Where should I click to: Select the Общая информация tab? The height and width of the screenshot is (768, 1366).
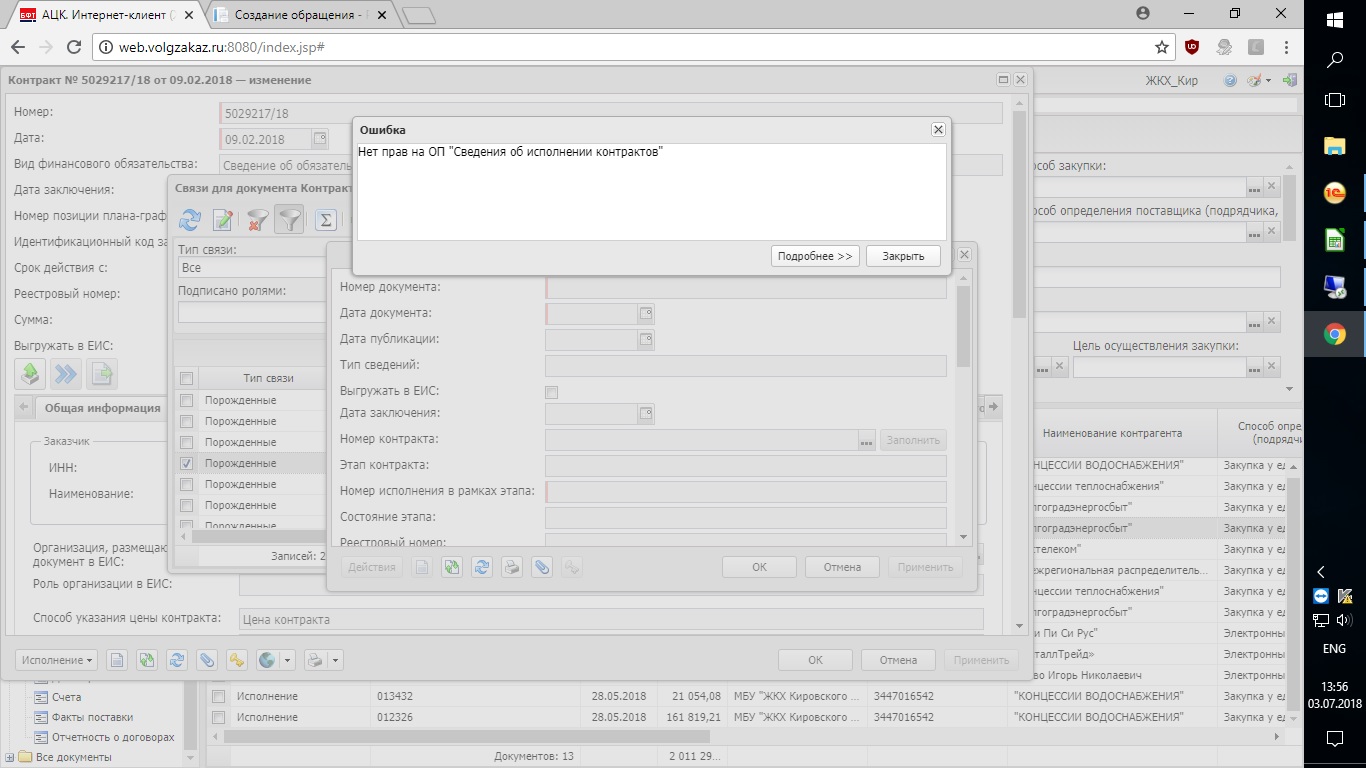102,408
